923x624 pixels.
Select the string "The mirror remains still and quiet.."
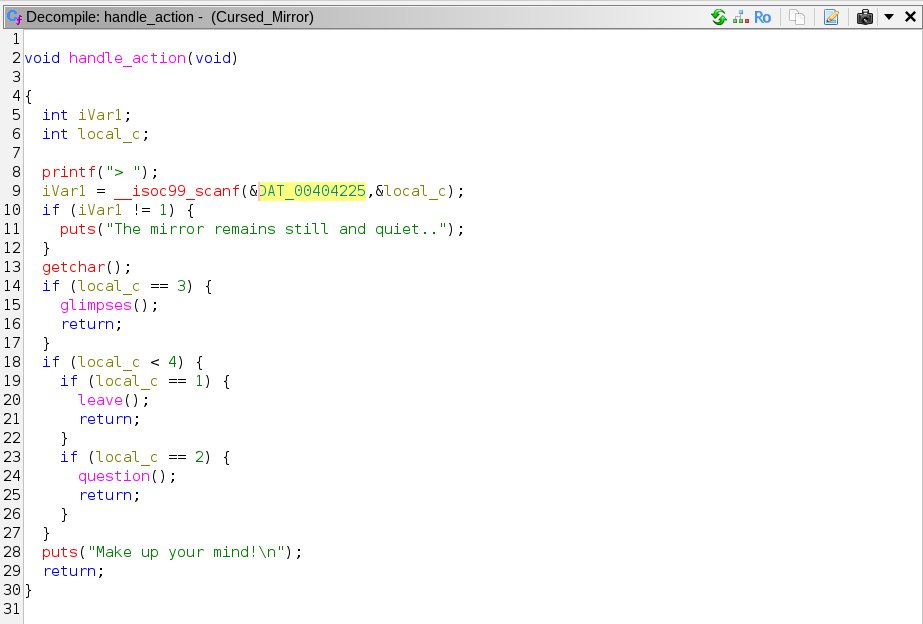(276, 230)
